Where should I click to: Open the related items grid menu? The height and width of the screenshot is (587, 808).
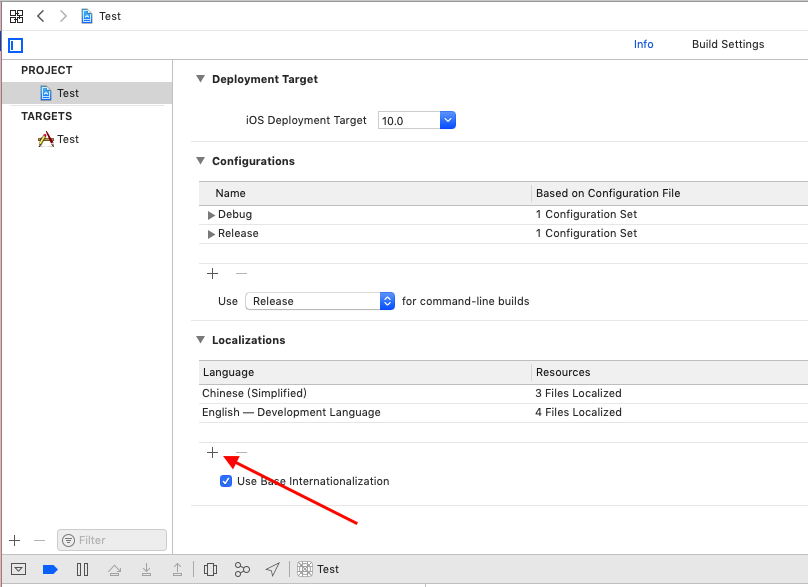point(16,16)
